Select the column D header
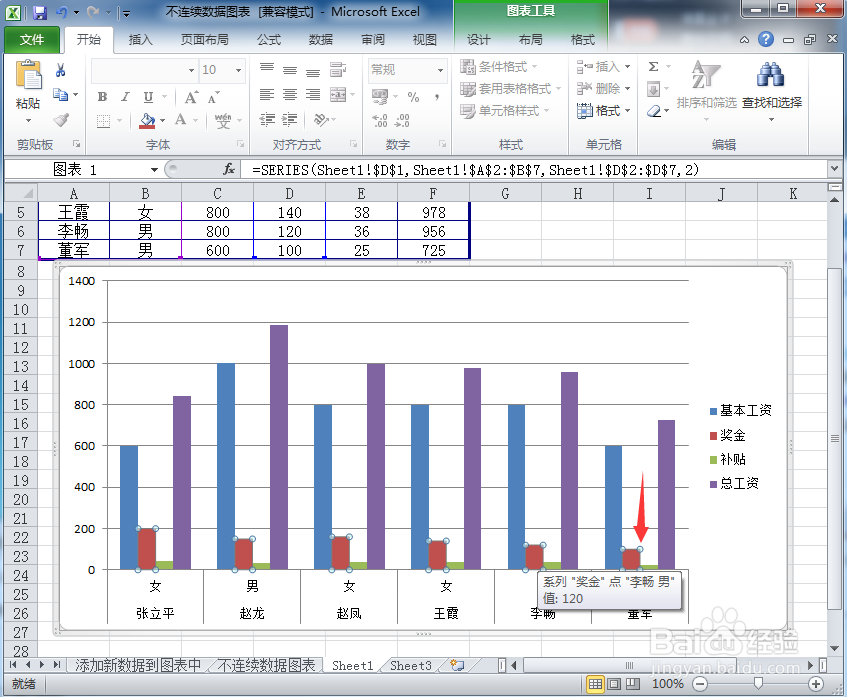Screen dimensions: 847x697 click(x=290, y=193)
